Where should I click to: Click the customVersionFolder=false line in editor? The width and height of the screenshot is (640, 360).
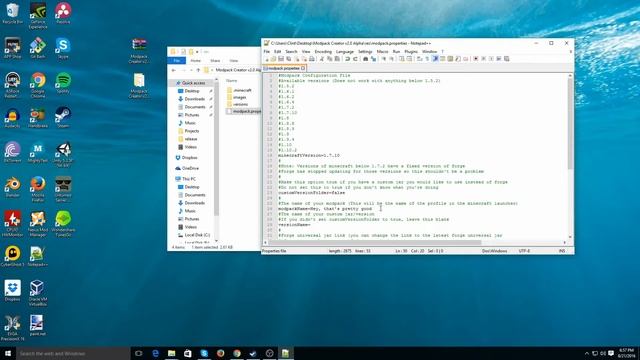(312, 193)
